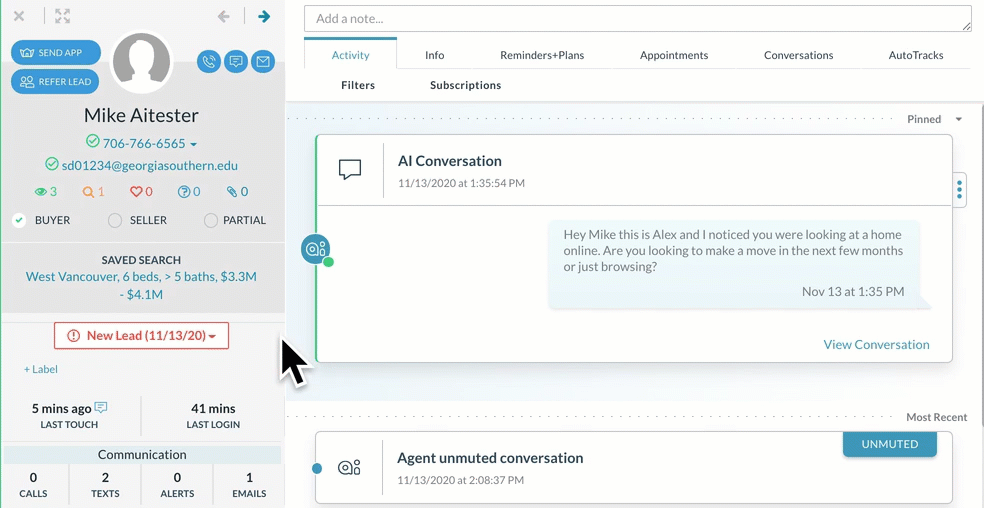Click the AI Conversation chat bubble icon
Image resolution: width=984 pixels, height=508 pixels.
coord(350,170)
